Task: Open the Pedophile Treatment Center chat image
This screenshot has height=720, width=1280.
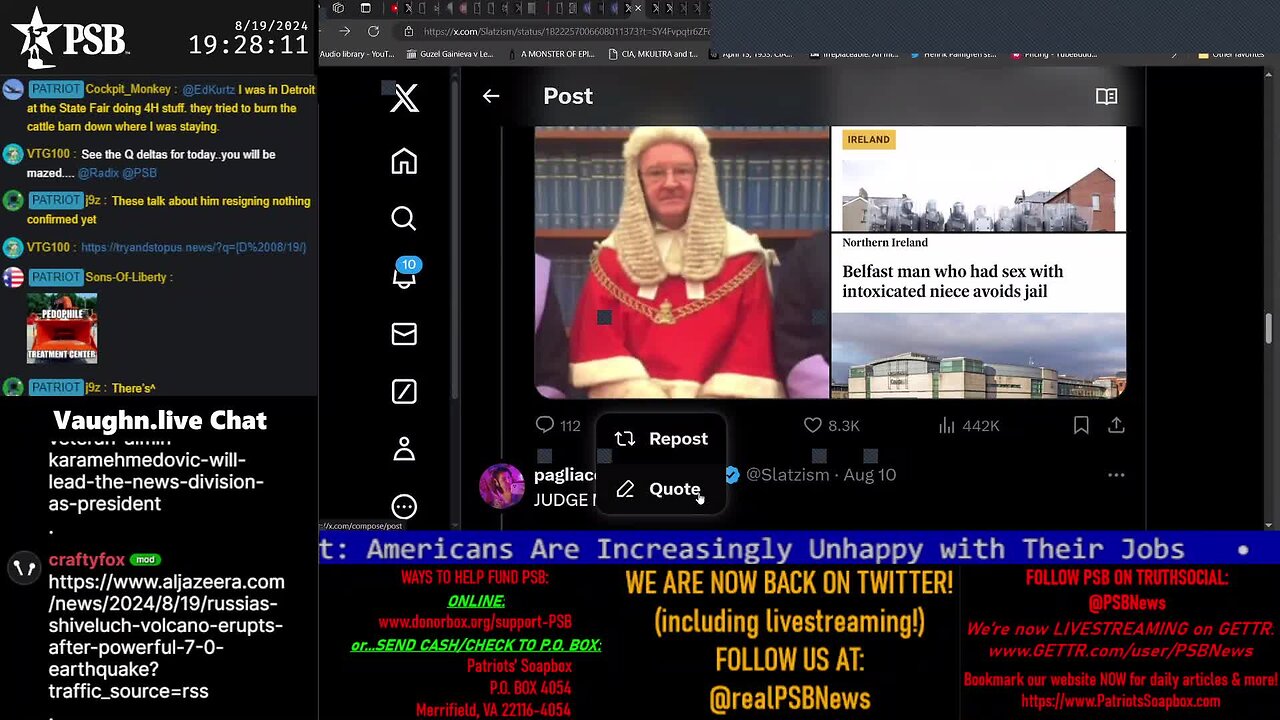Action: click(x=62, y=328)
